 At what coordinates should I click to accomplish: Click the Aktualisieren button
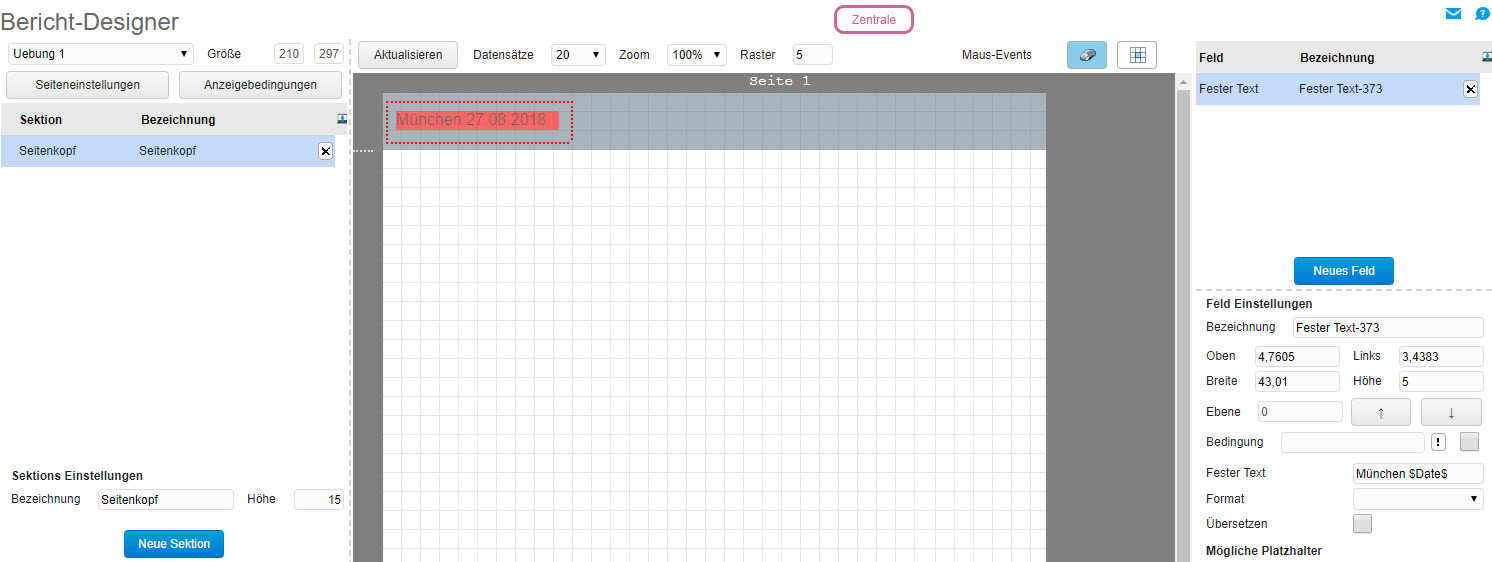[408, 55]
